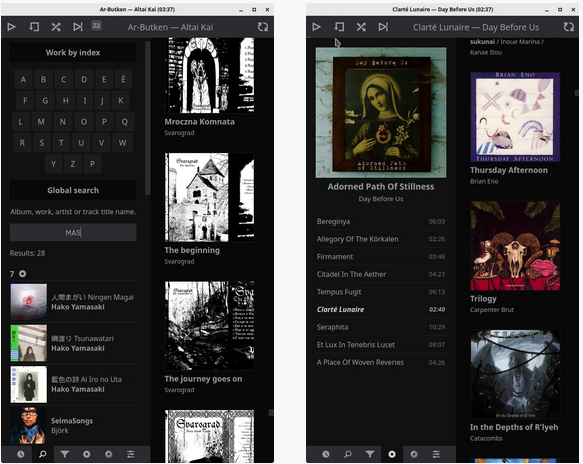Viewport: 583px width, 464px height.
Task: Select magnifier search tab in Ar-Butken window
Action: coord(42,454)
